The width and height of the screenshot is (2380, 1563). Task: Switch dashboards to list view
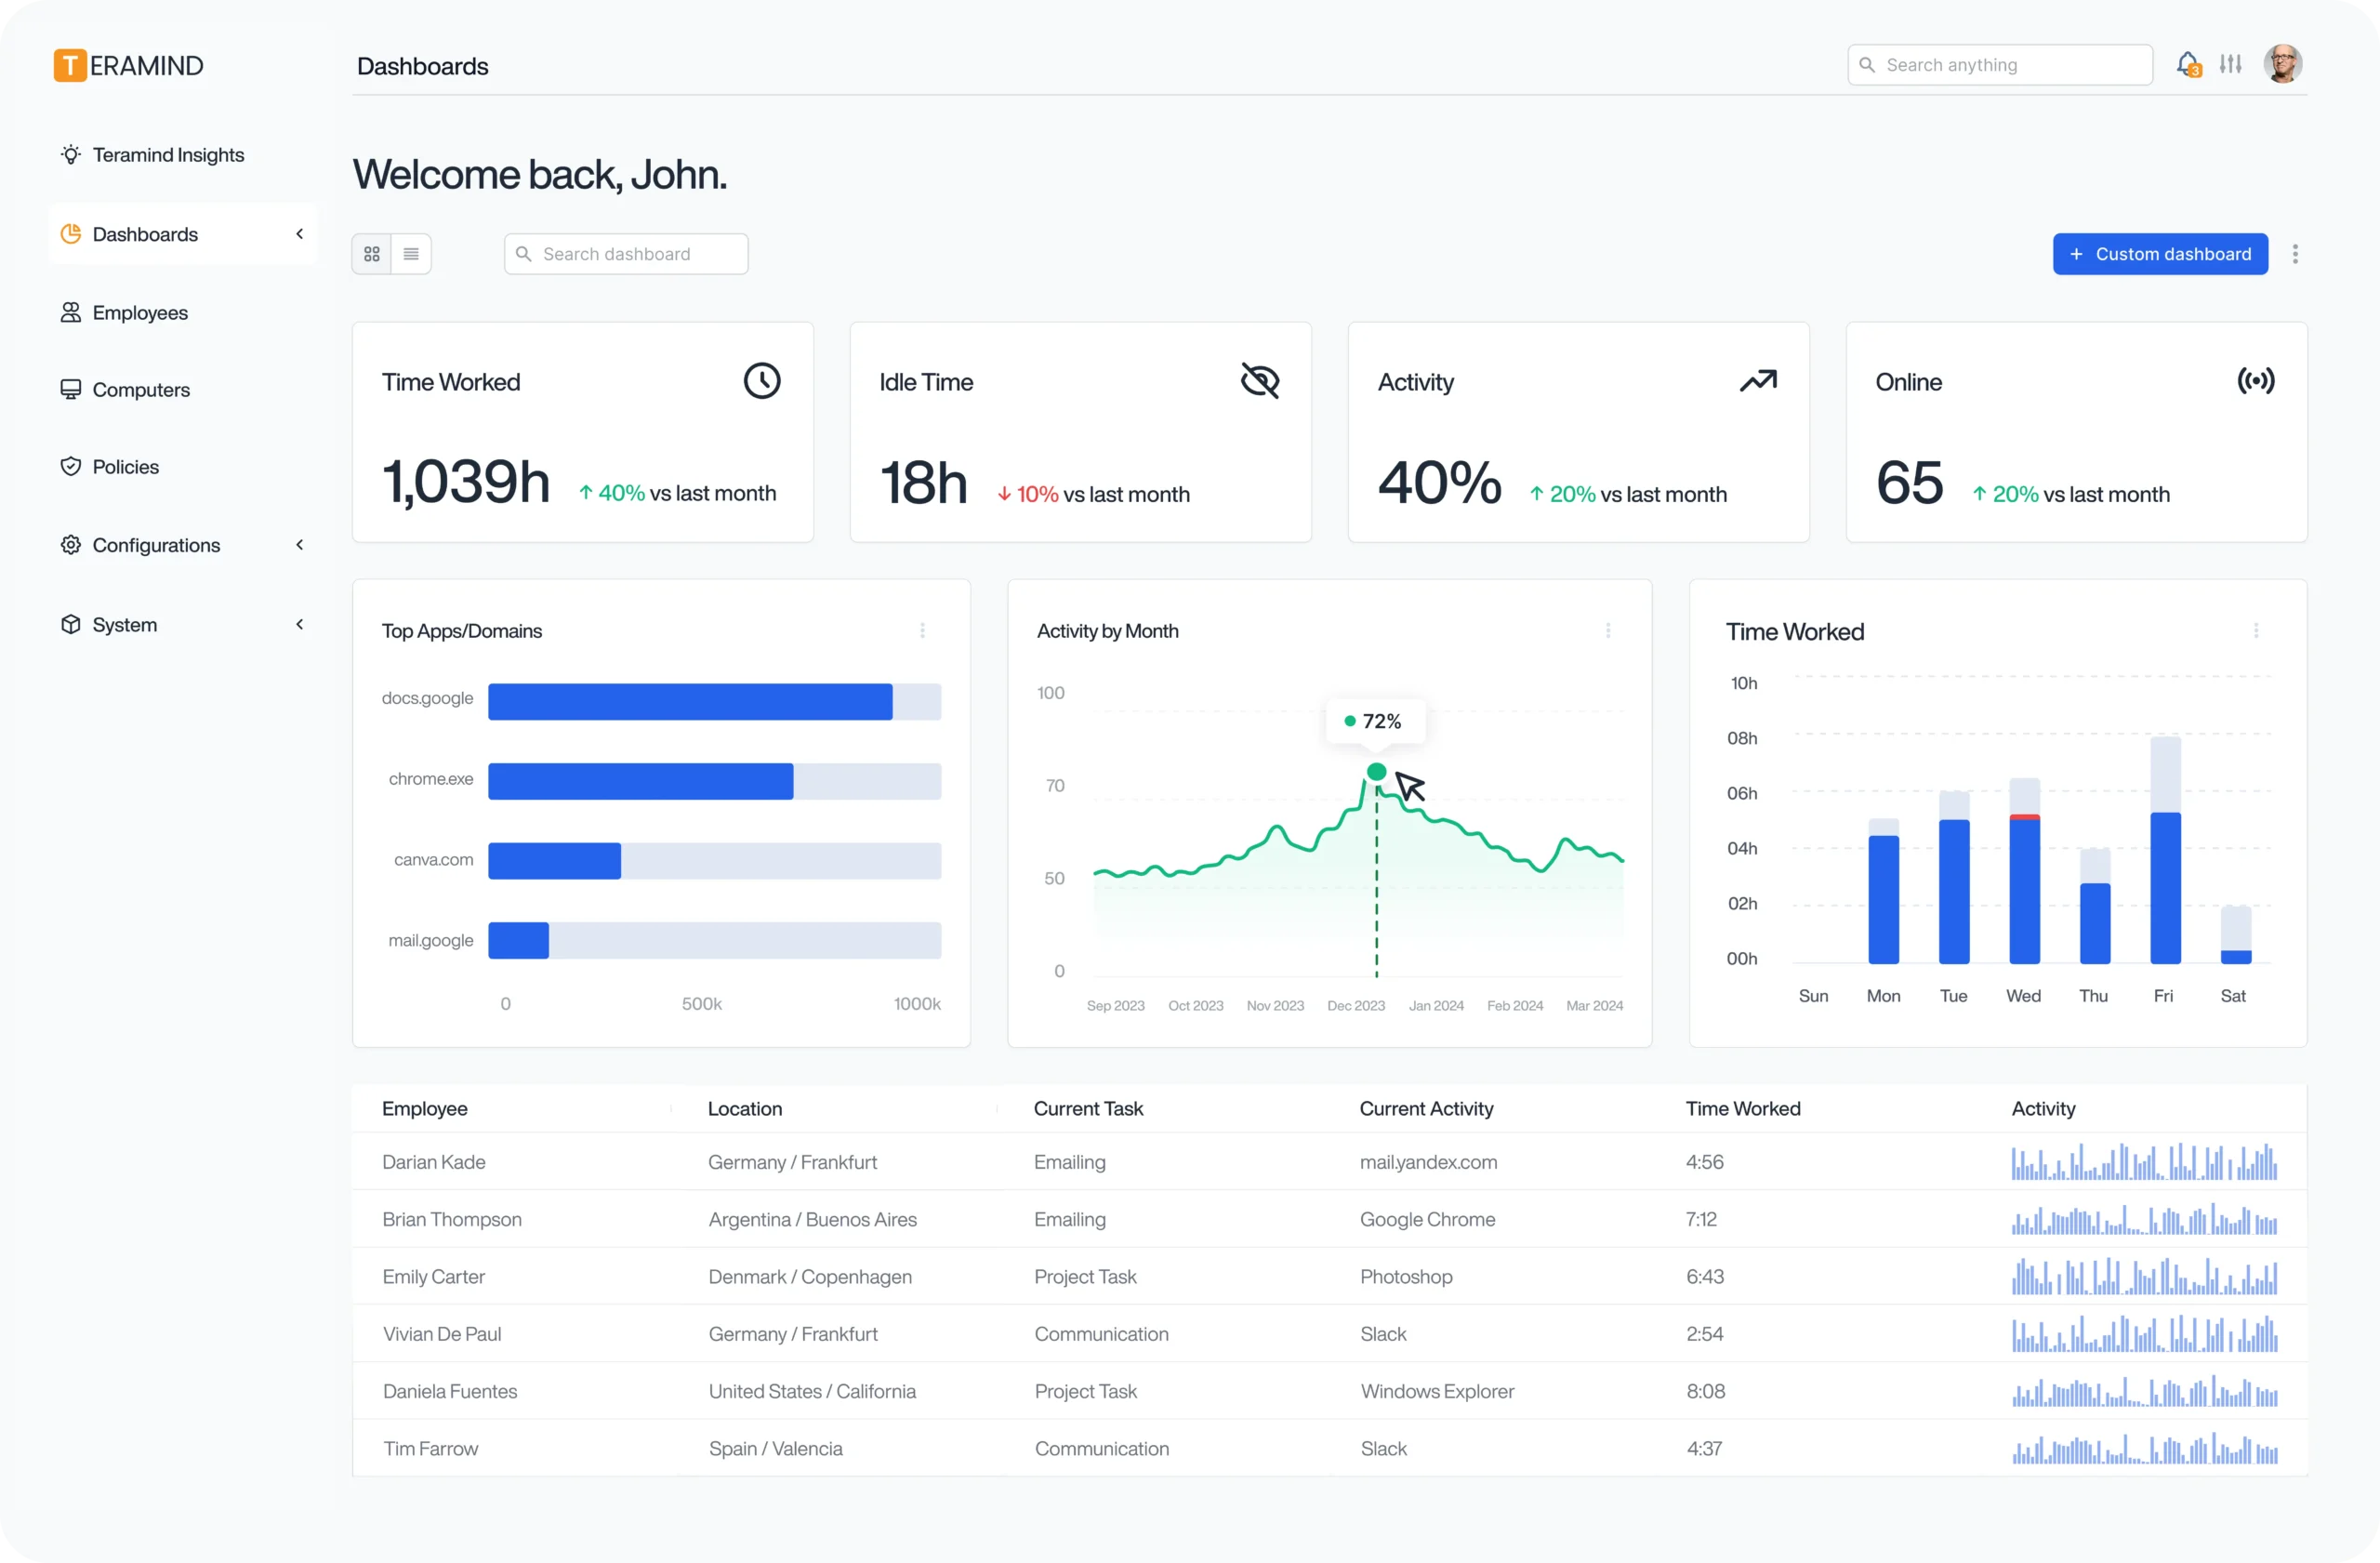(410, 253)
